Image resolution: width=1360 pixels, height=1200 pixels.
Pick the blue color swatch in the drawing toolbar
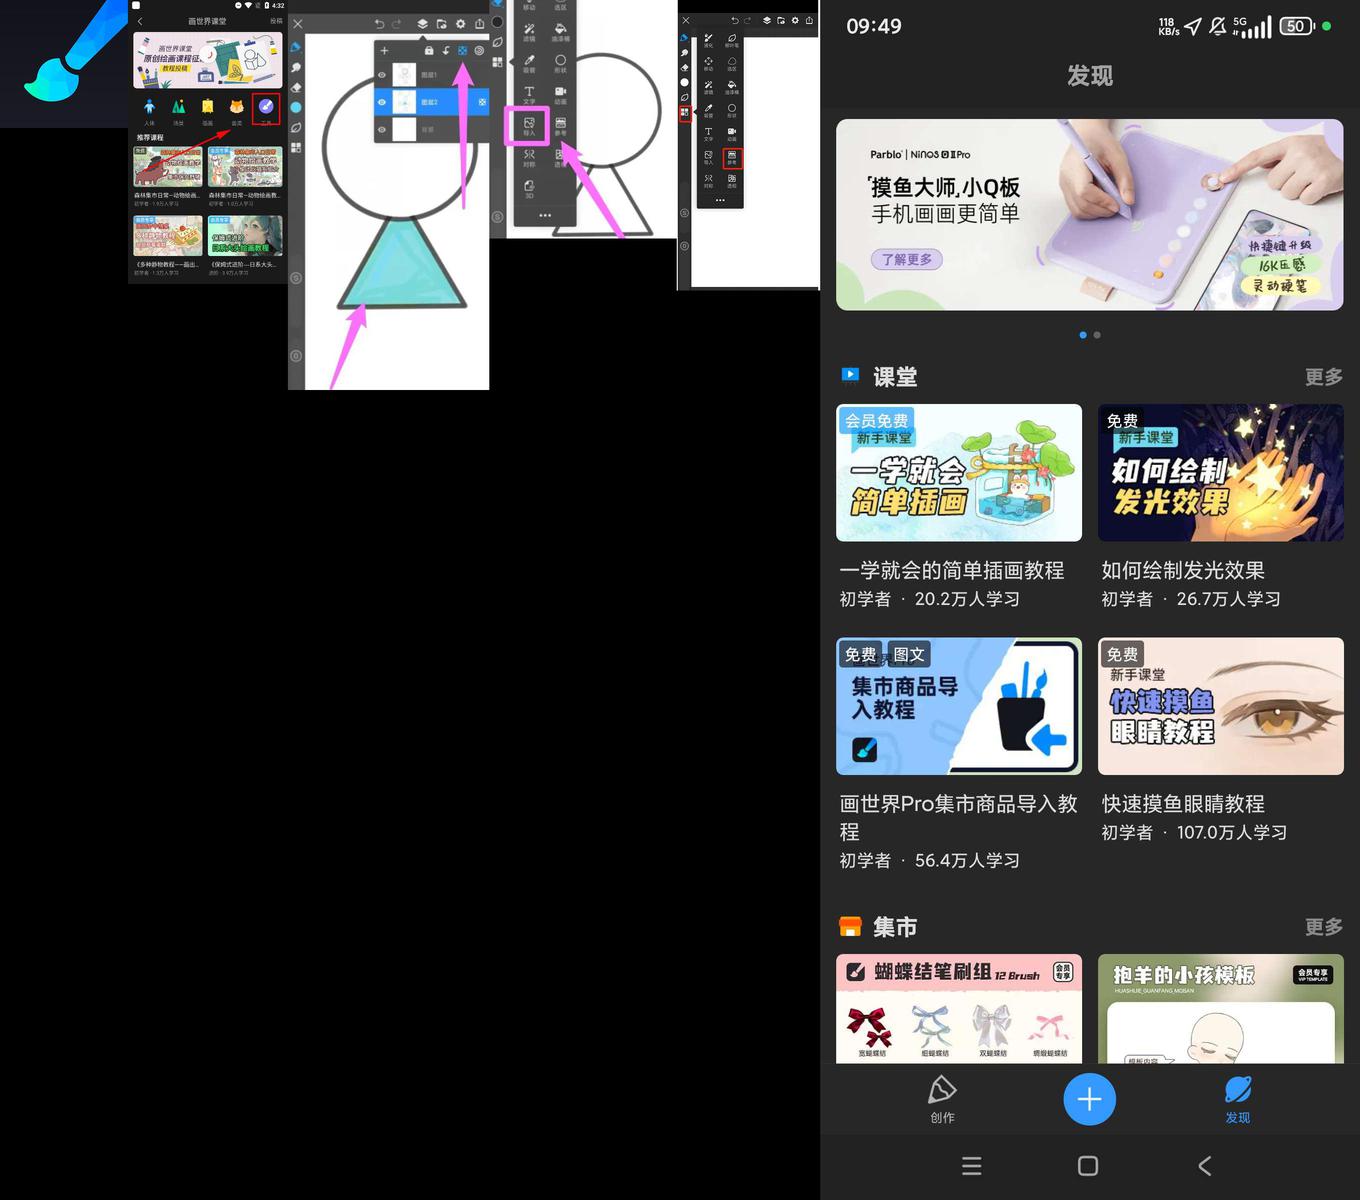[x=296, y=107]
